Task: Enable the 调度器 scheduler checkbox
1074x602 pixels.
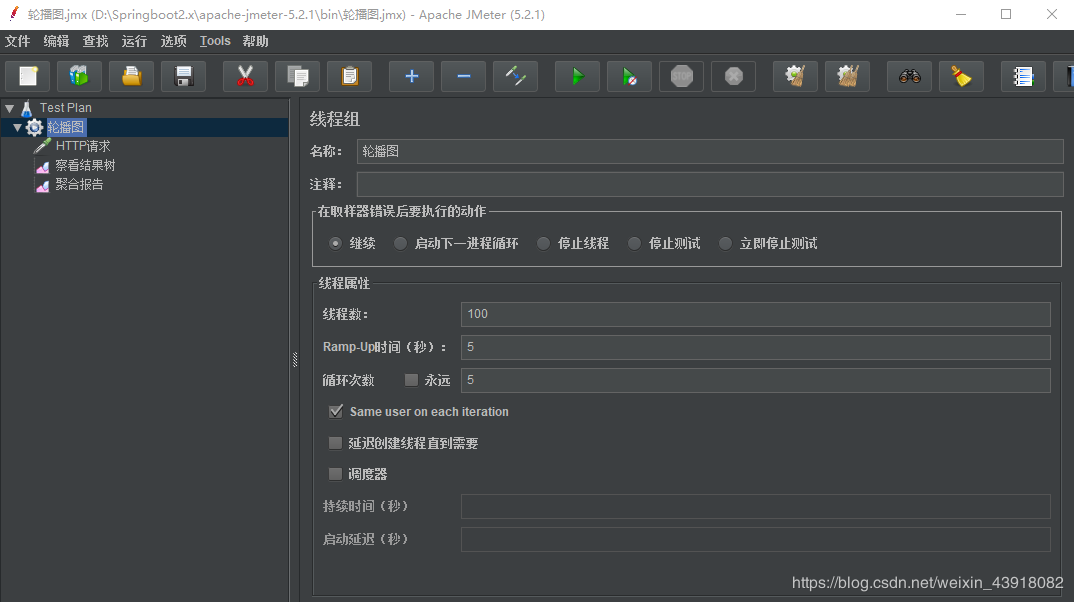Action: click(336, 474)
